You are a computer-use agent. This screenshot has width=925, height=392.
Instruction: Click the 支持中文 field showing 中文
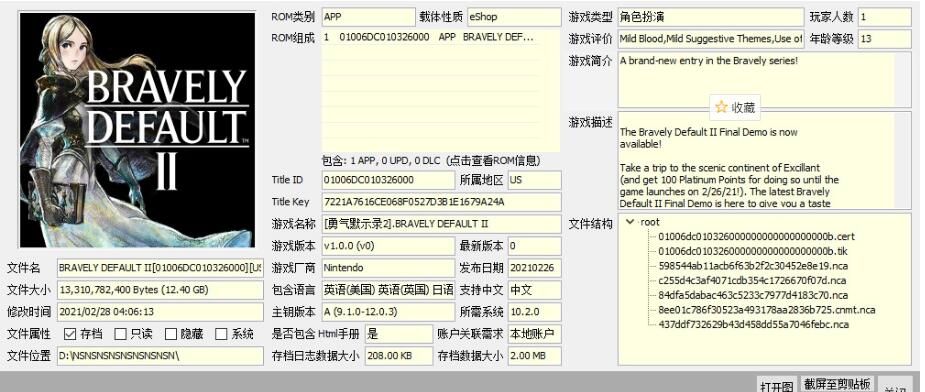[x=534, y=290]
